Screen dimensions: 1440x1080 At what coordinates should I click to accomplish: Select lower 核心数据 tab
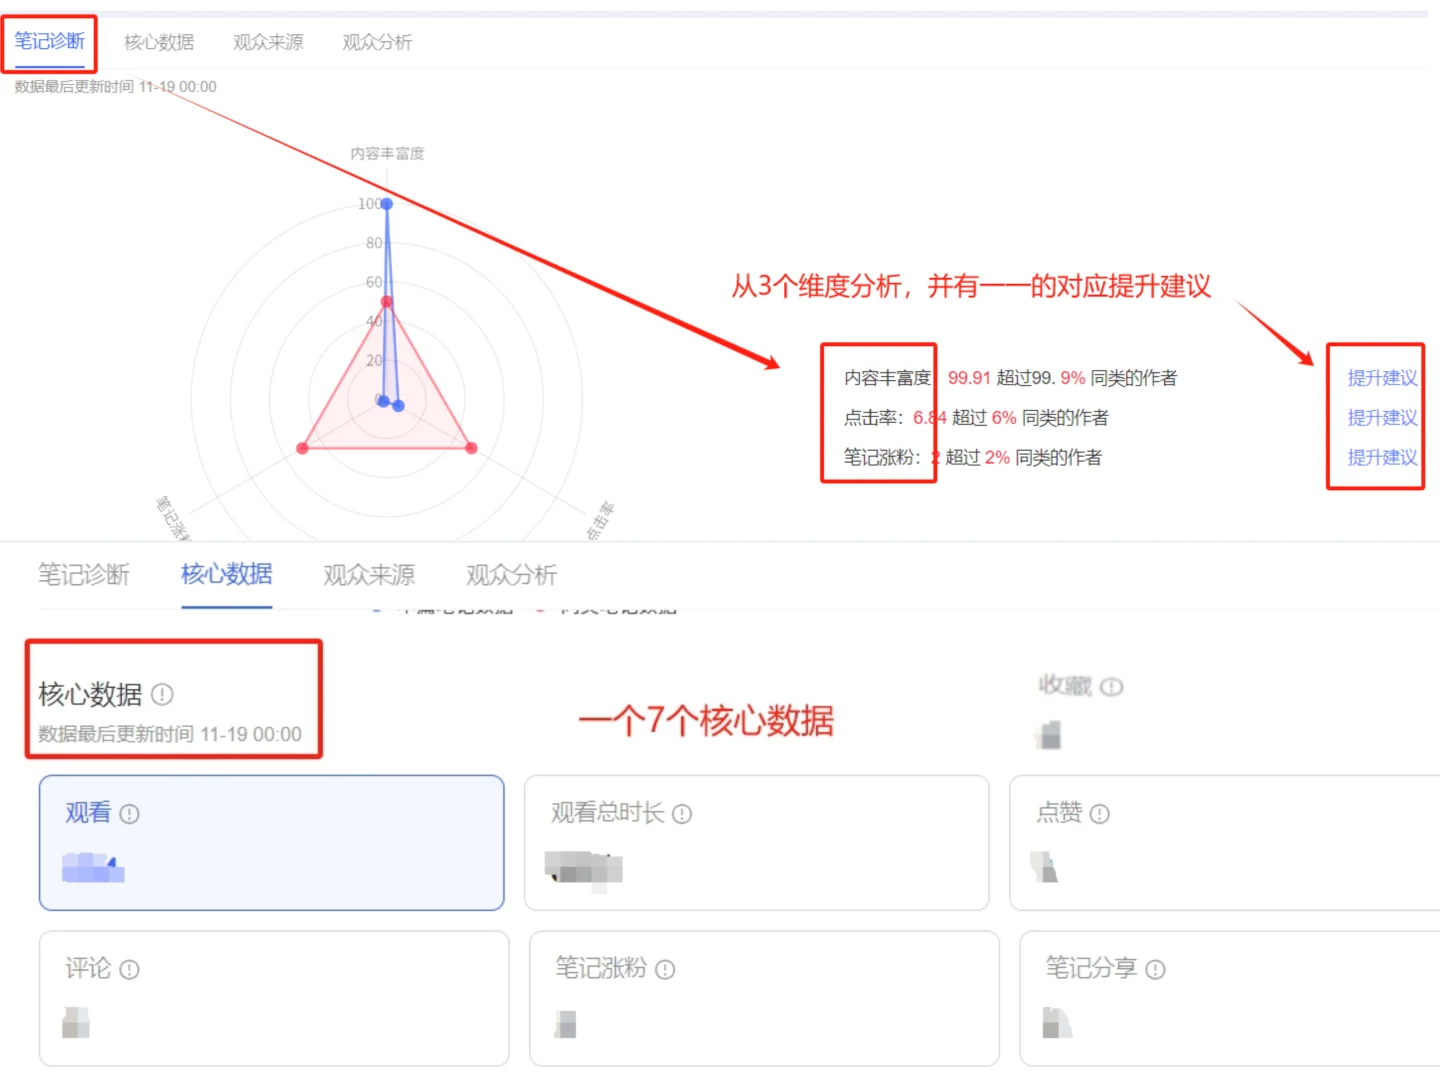click(x=227, y=574)
